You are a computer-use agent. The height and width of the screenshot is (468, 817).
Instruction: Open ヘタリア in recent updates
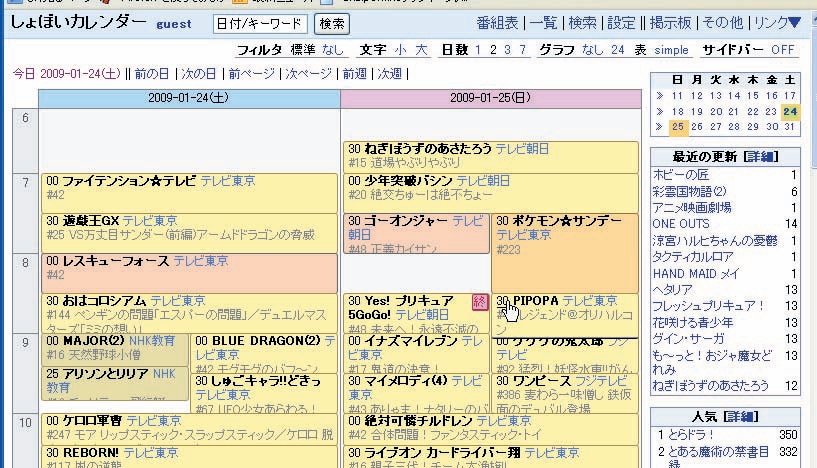pos(673,289)
